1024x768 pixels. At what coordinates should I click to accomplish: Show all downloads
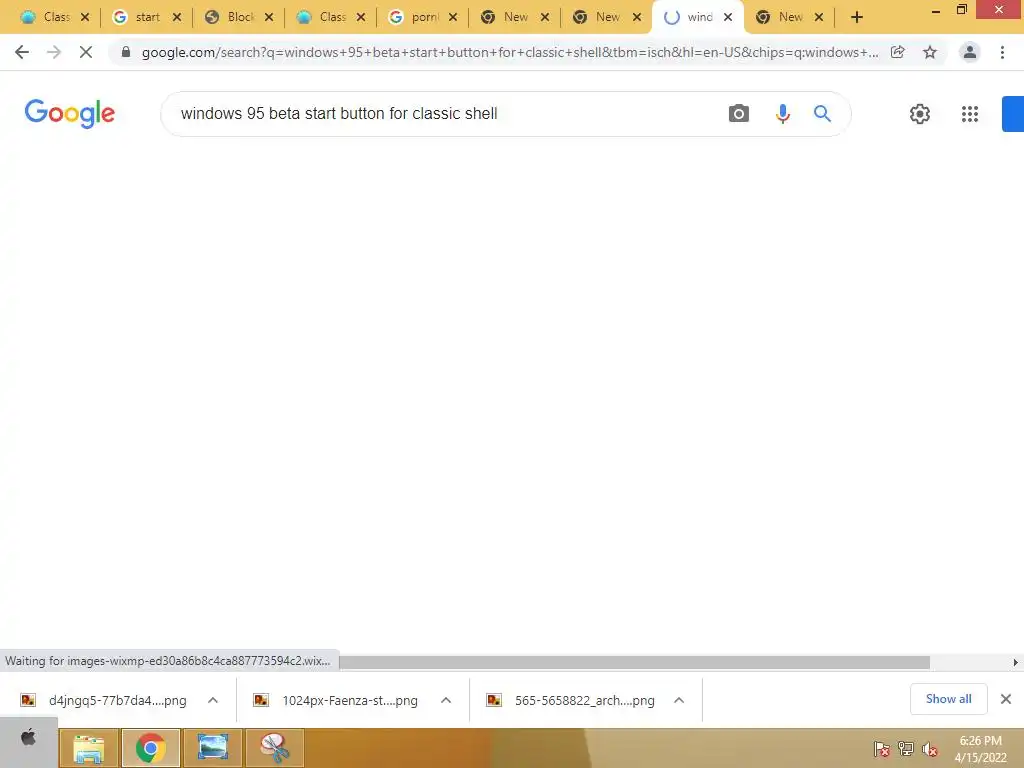click(x=948, y=699)
